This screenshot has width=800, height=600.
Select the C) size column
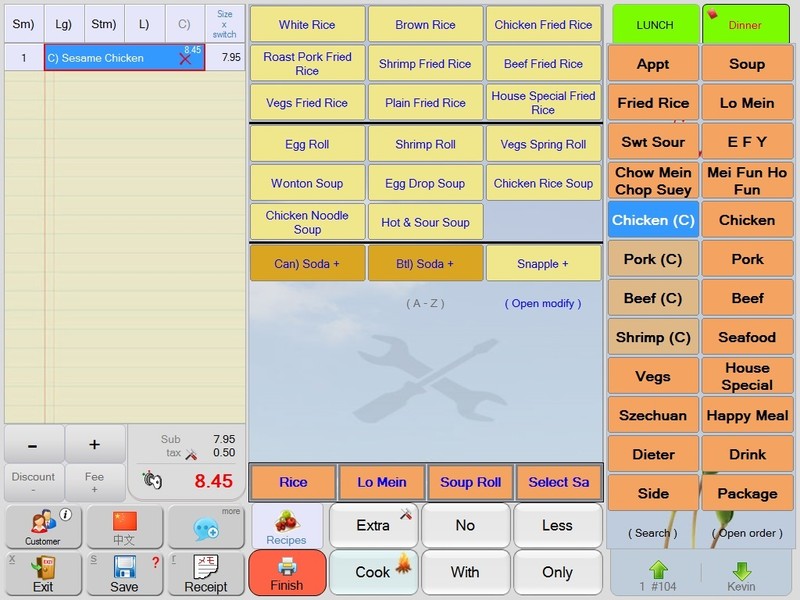tap(185, 23)
